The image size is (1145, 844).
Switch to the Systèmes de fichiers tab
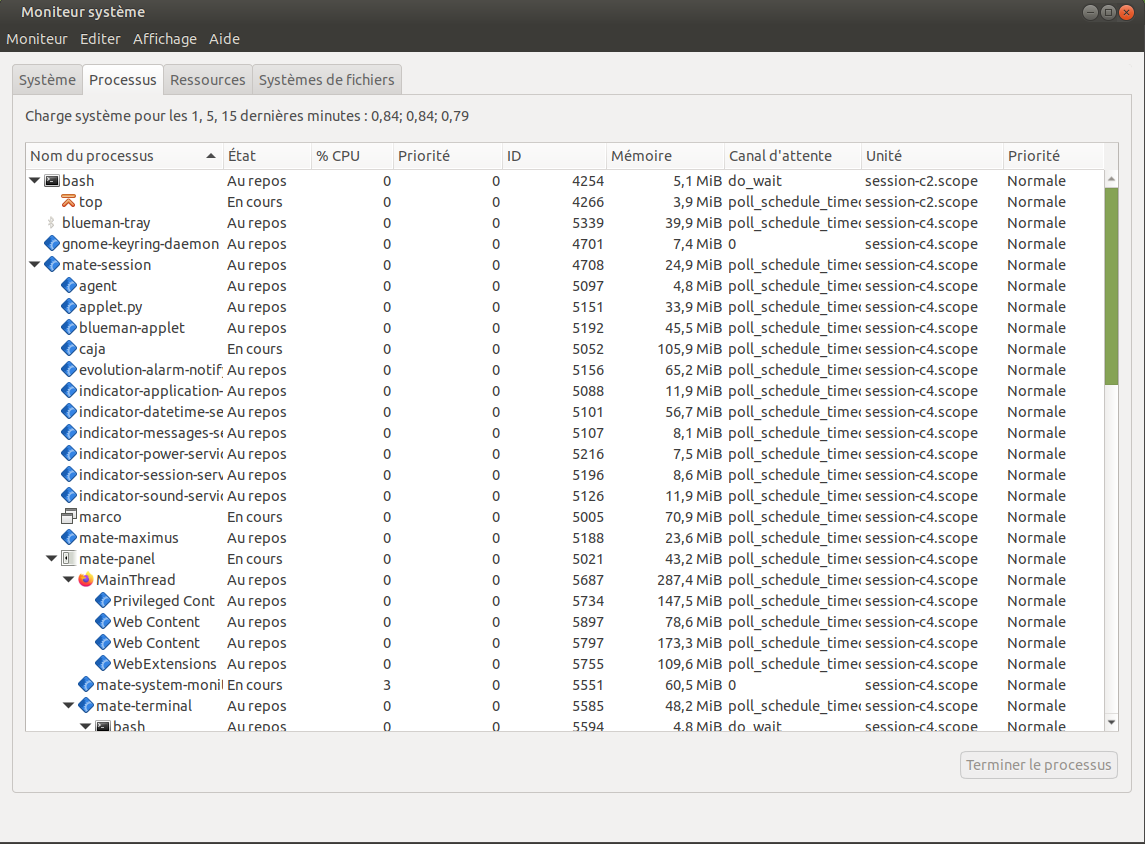pos(327,80)
